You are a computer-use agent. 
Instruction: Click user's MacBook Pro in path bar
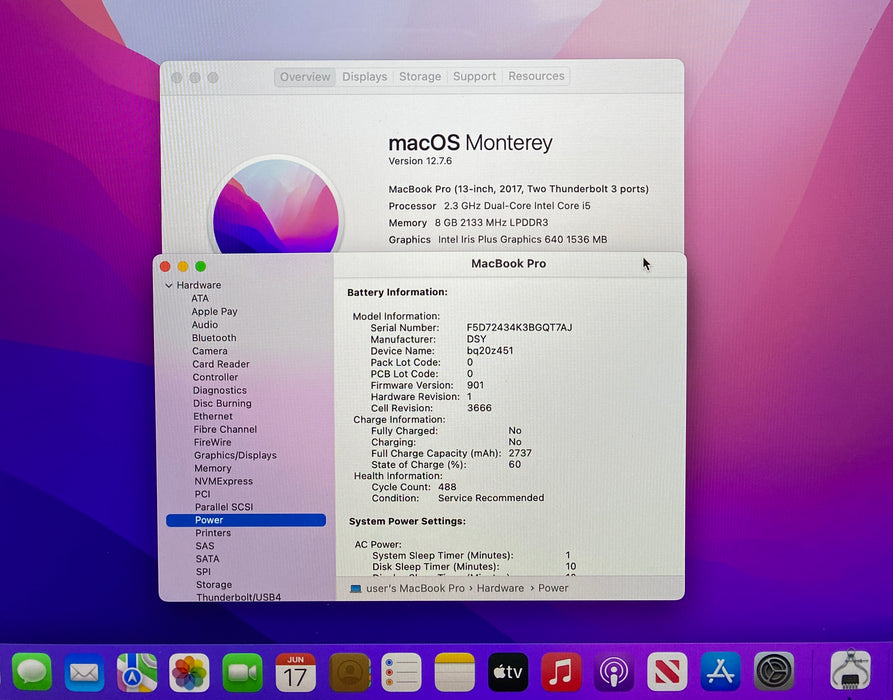(x=415, y=588)
